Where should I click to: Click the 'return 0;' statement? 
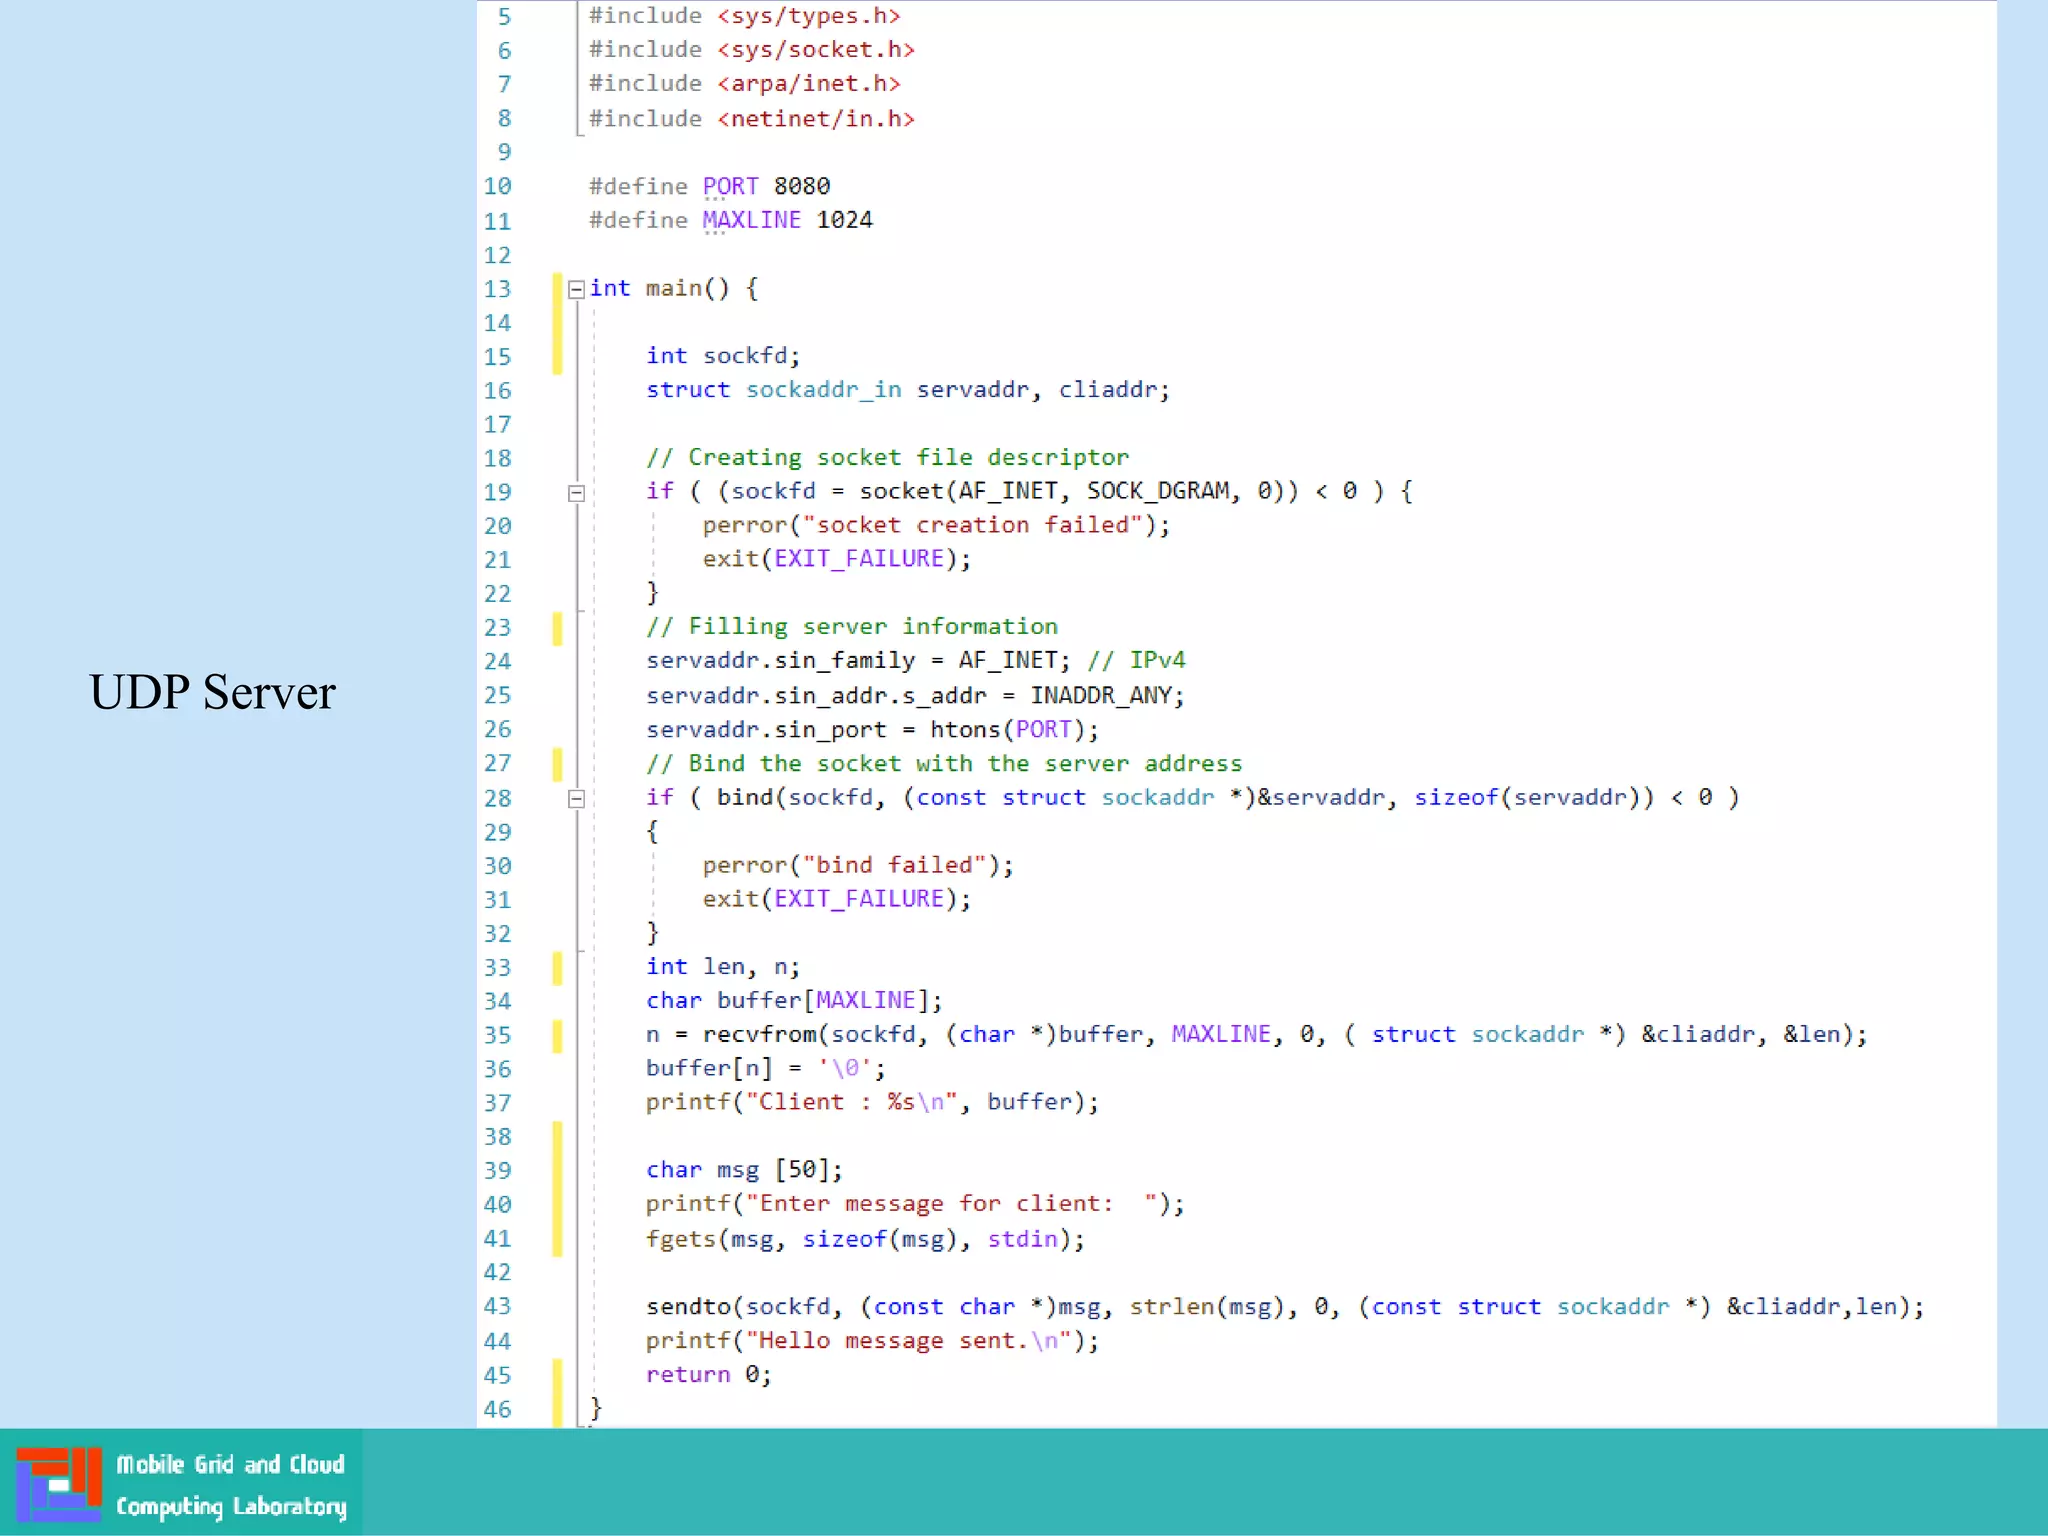click(x=708, y=1375)
